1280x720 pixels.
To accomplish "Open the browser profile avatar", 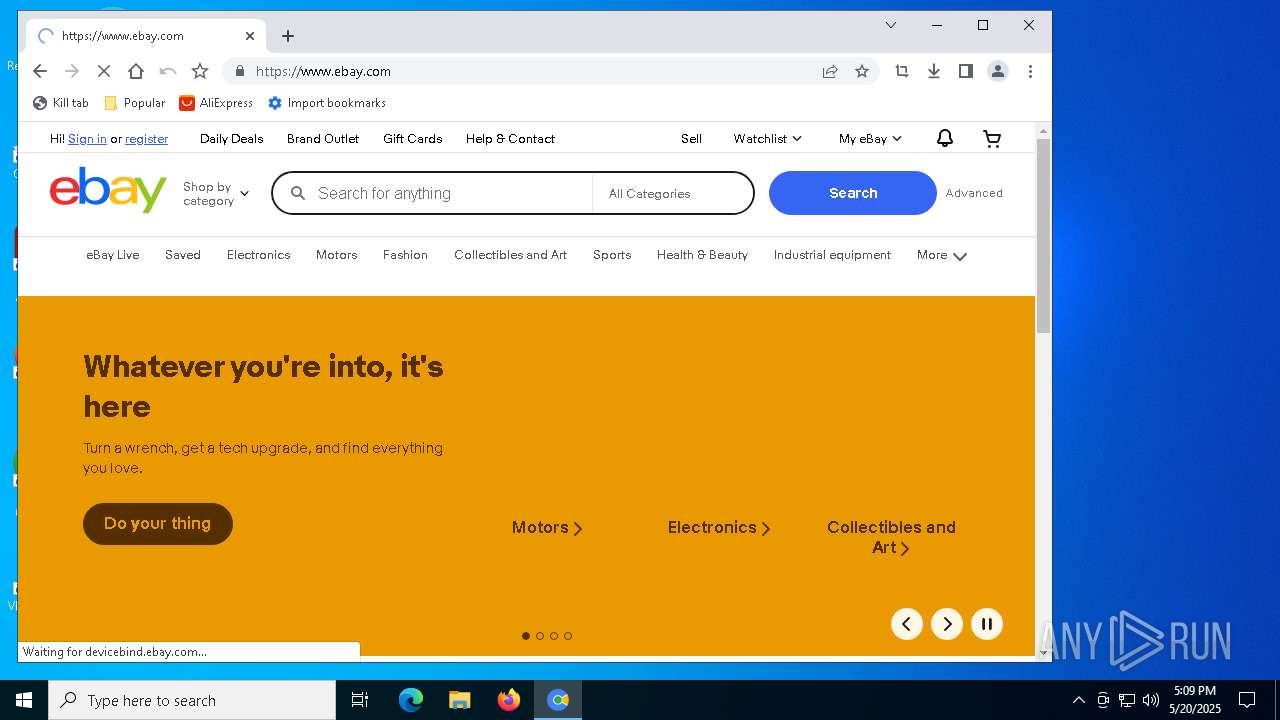I will (998, 71).
